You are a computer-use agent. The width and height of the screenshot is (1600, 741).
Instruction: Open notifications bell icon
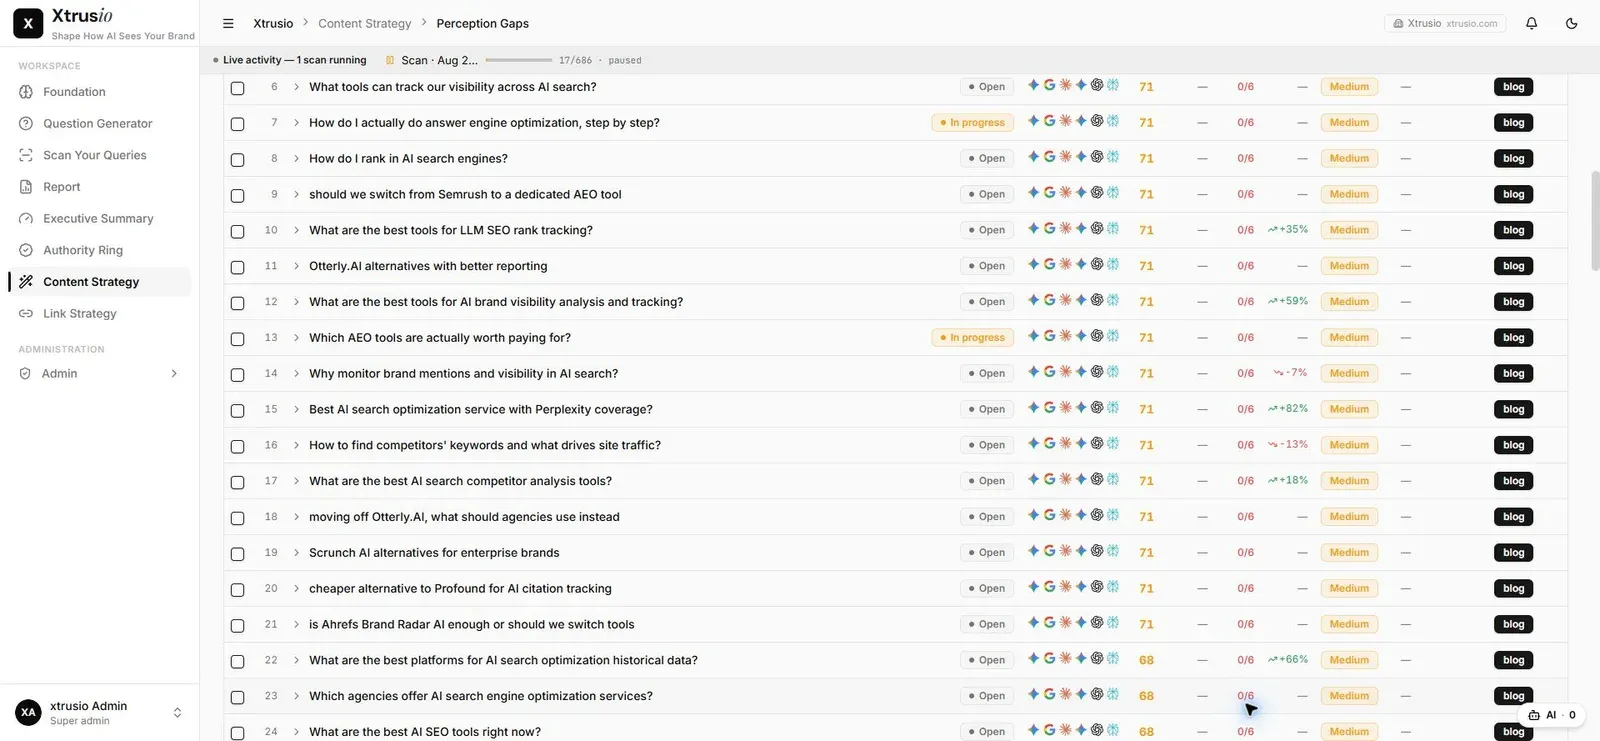click(x=1531, y=23)
